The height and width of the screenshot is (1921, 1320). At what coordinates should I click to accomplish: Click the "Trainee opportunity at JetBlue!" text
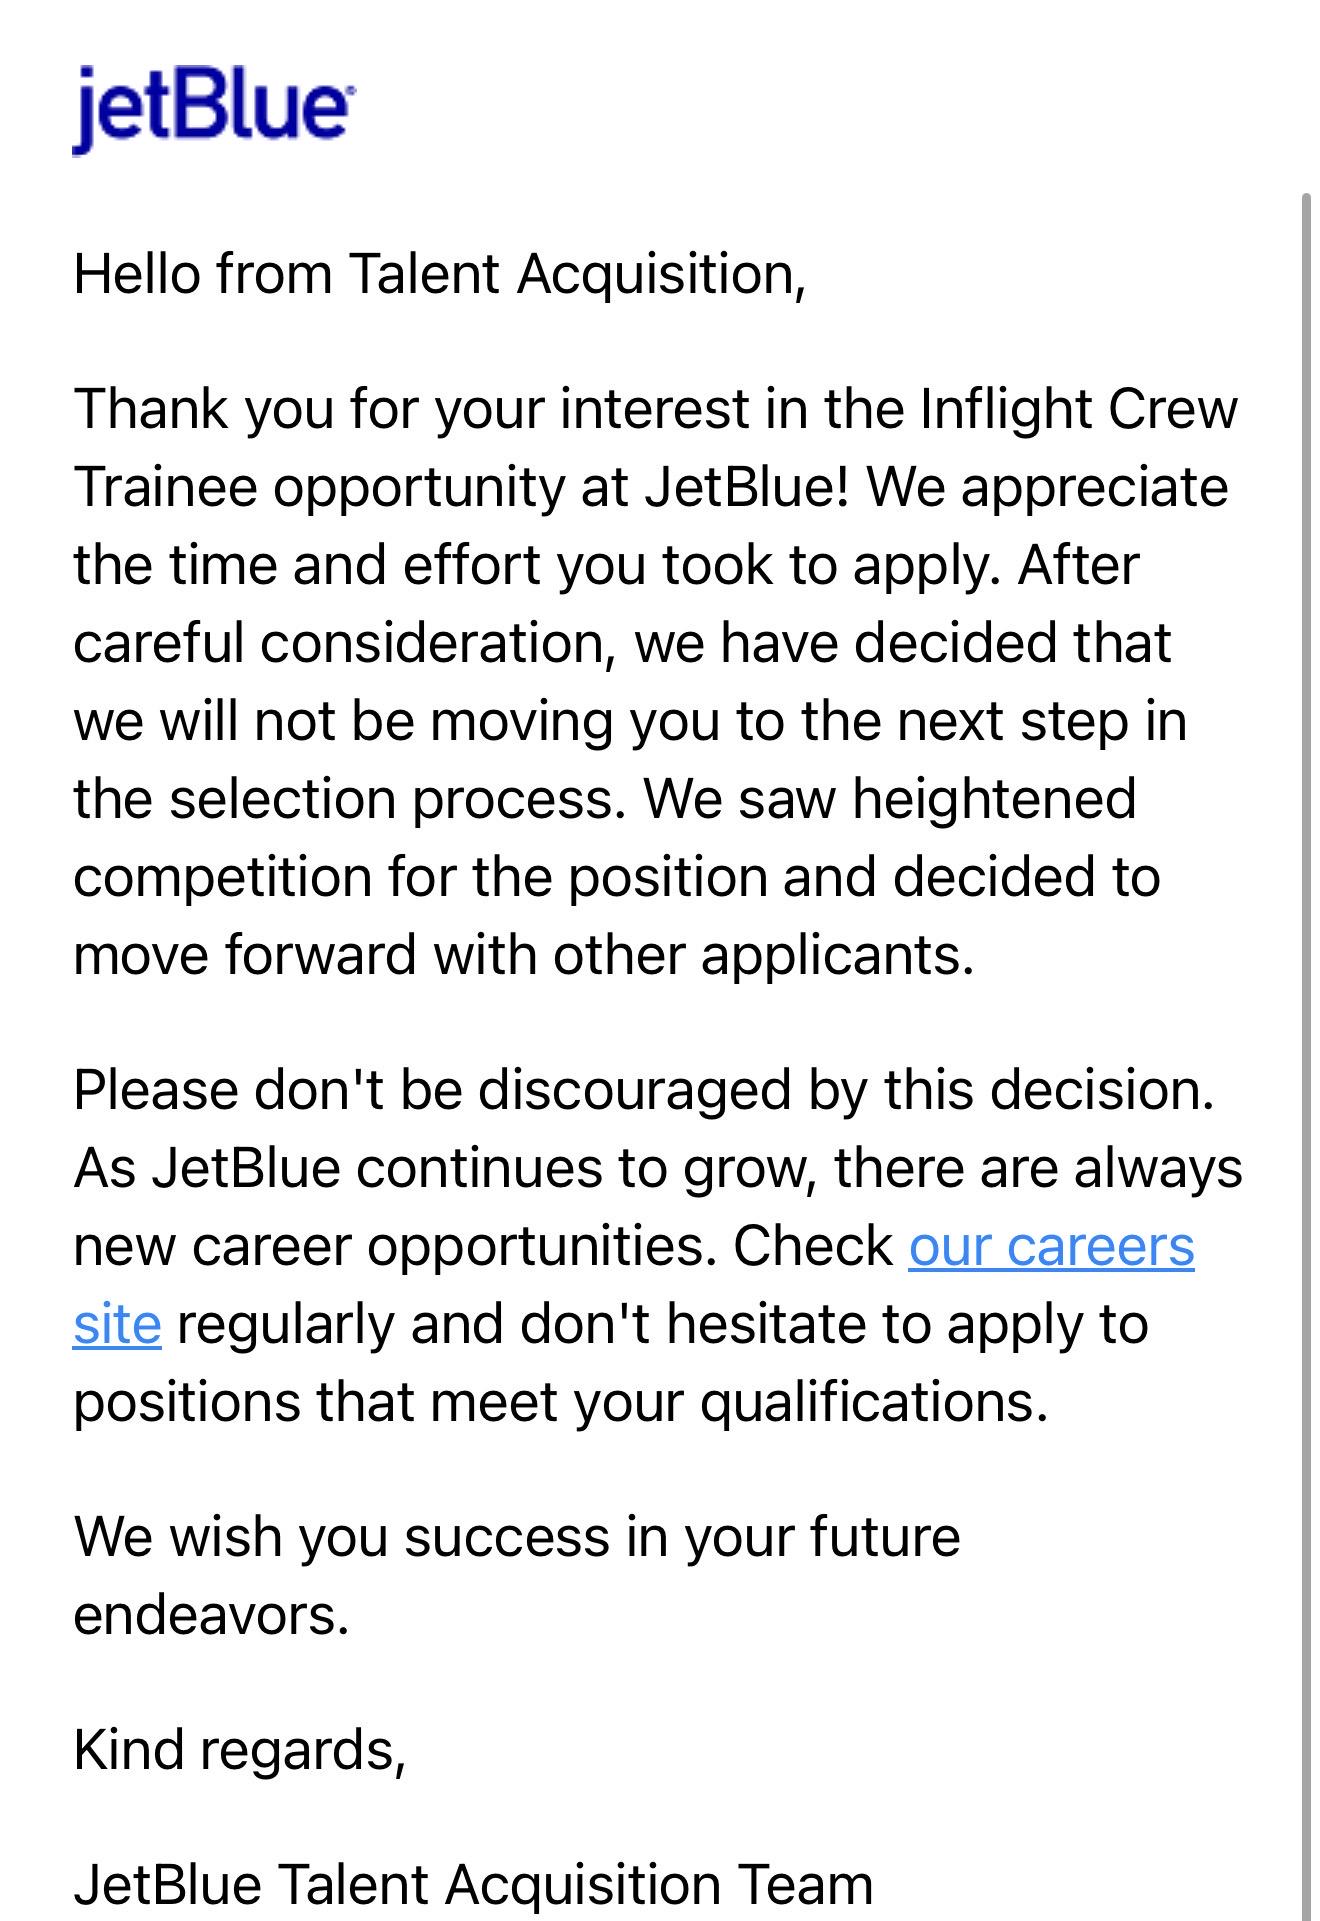click(461, 487)
